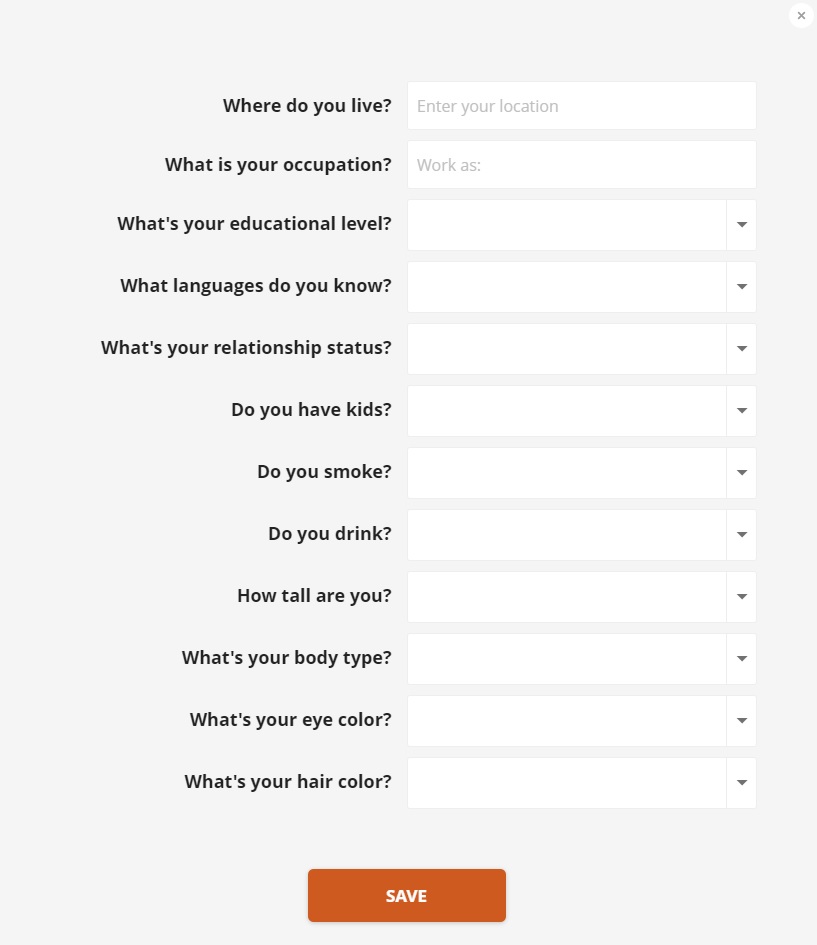Expand the body type dropdown arrow
This screenshot has width=817, height=945.
point(742,659)
